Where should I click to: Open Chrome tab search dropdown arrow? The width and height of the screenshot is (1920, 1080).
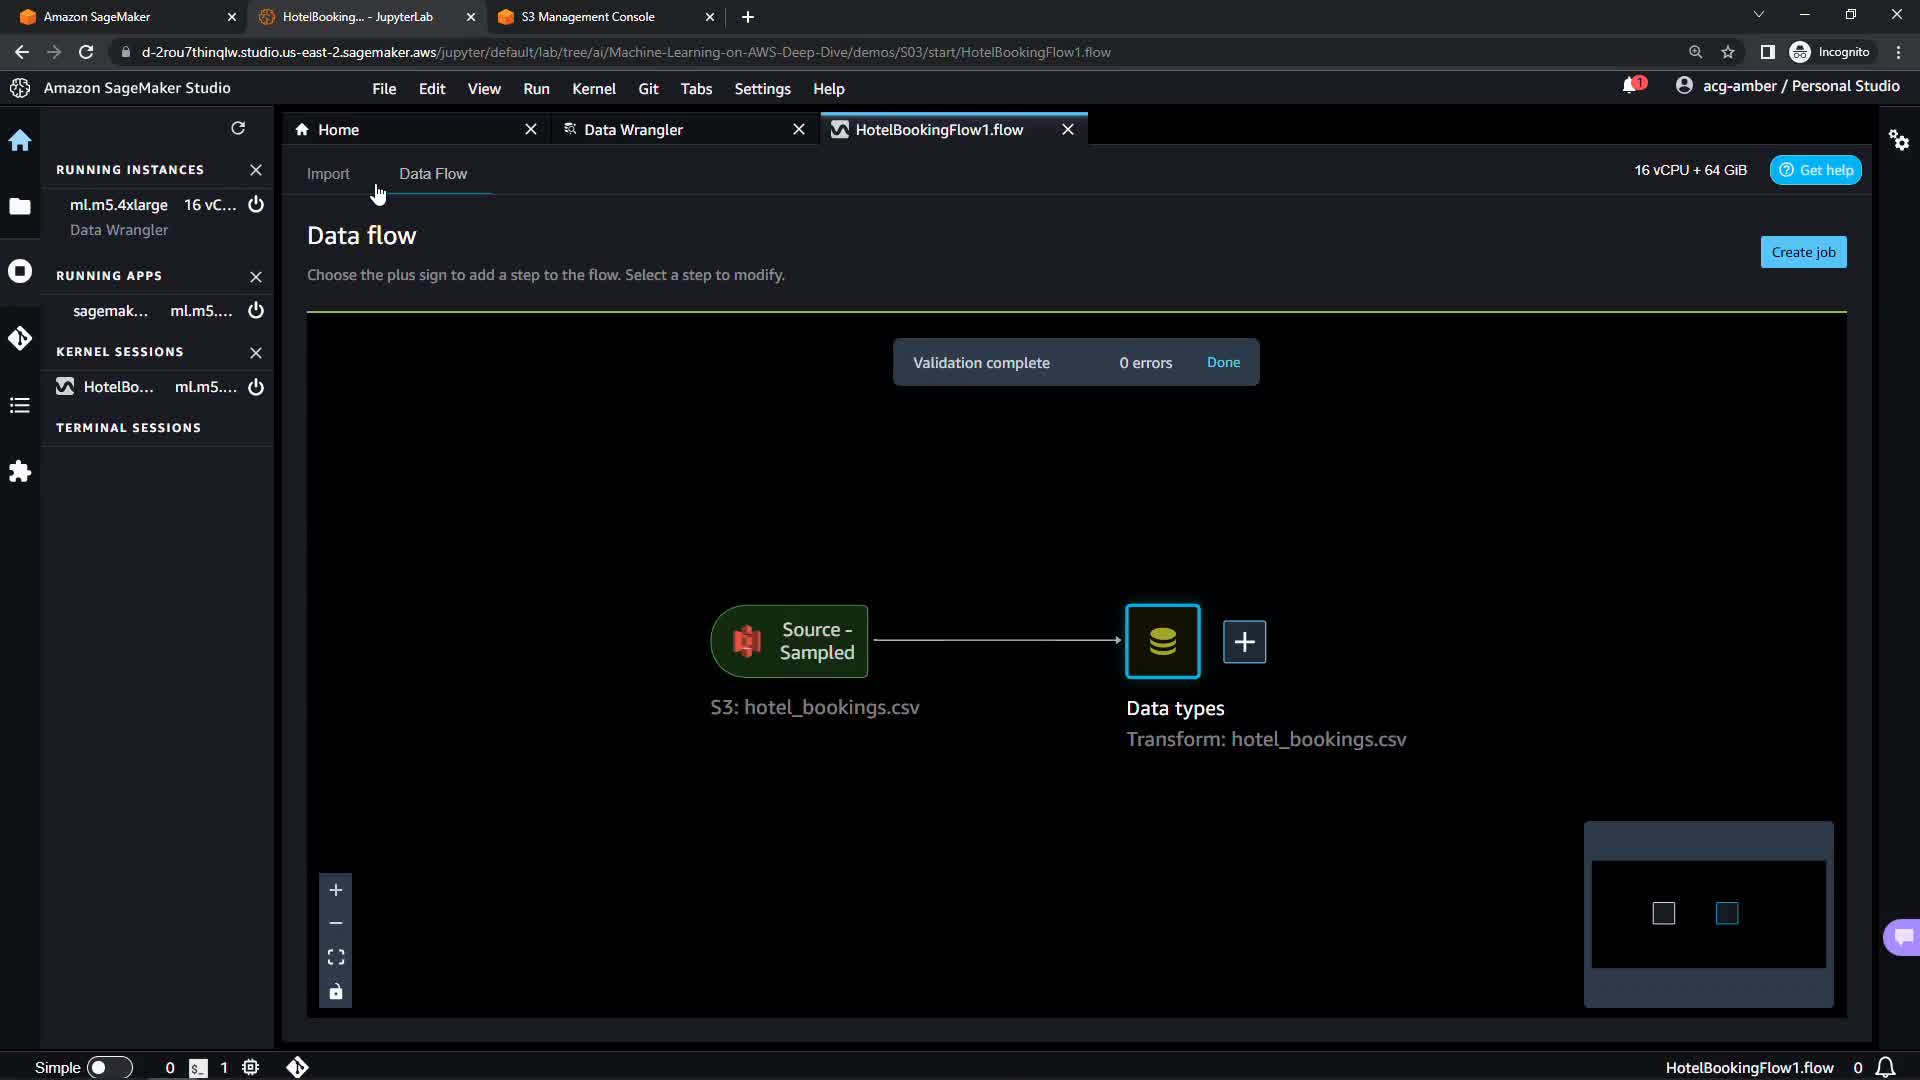click(x=1758, y=15)
